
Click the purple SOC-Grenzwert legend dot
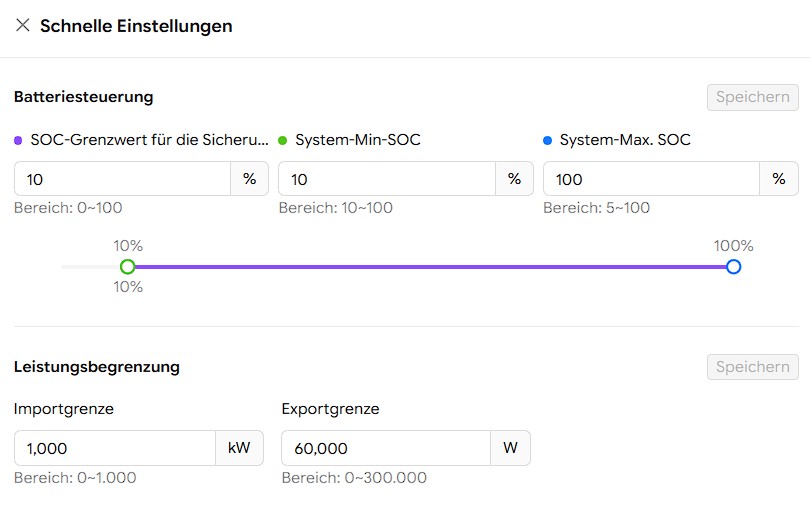tap(19, 141)
